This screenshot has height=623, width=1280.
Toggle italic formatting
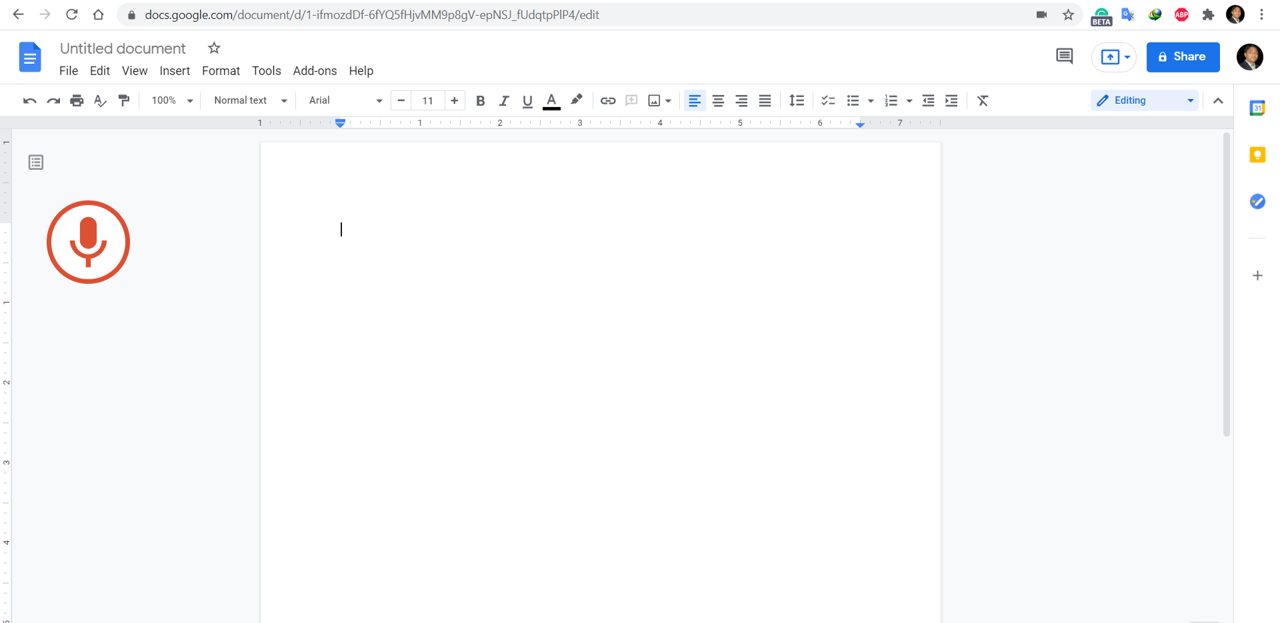point(504,101)
